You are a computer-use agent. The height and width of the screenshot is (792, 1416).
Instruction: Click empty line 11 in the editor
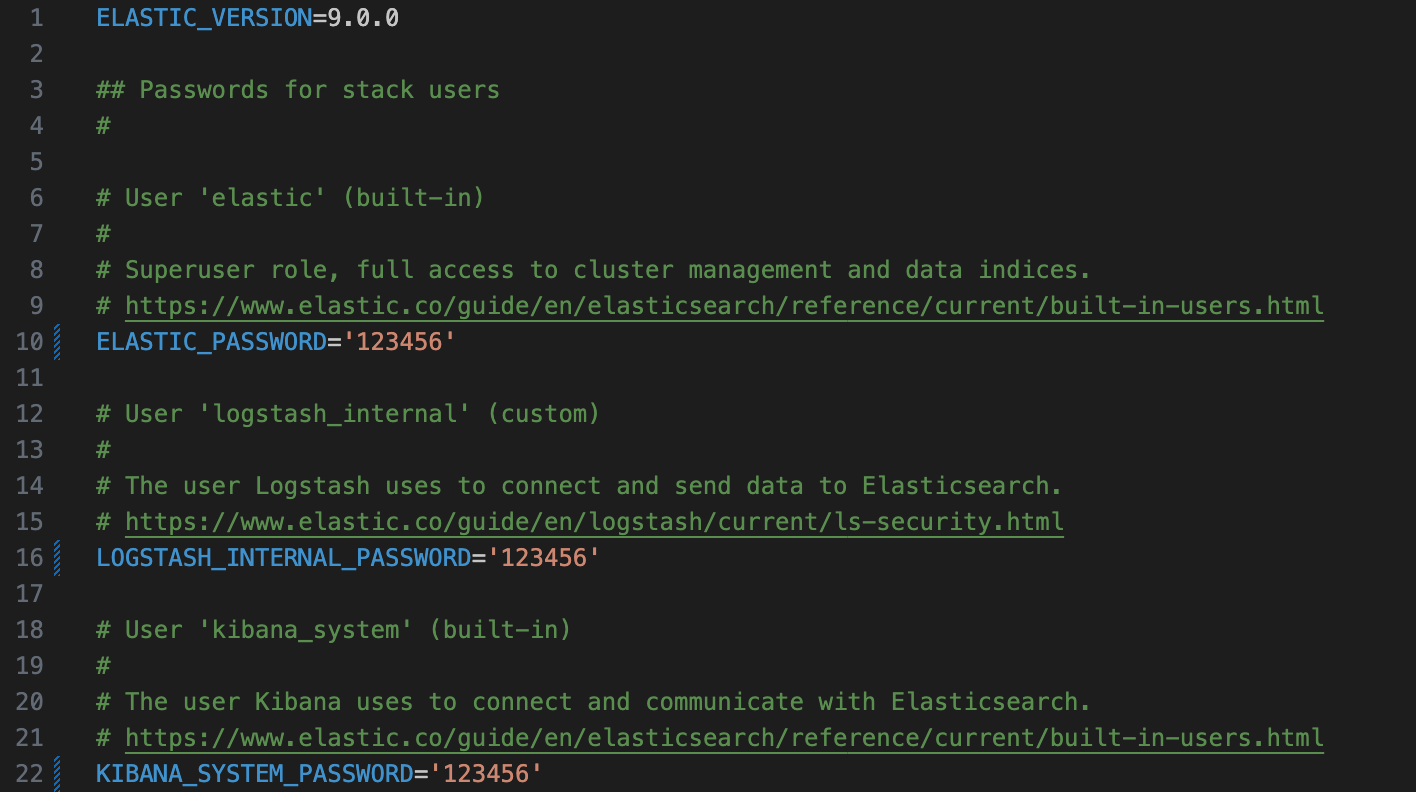[700, 378]
